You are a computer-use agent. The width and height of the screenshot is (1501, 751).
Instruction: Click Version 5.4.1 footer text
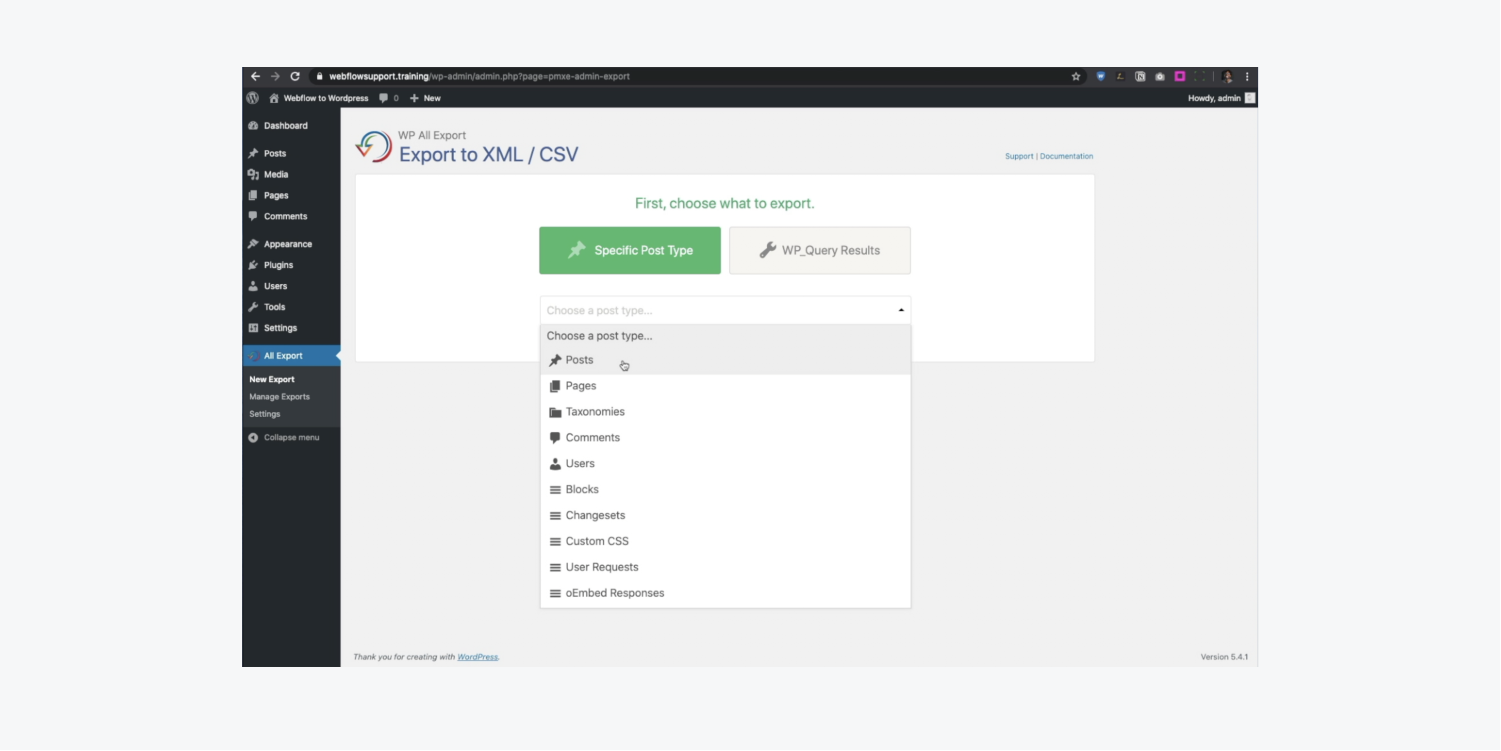click(x=1224, y=657)
